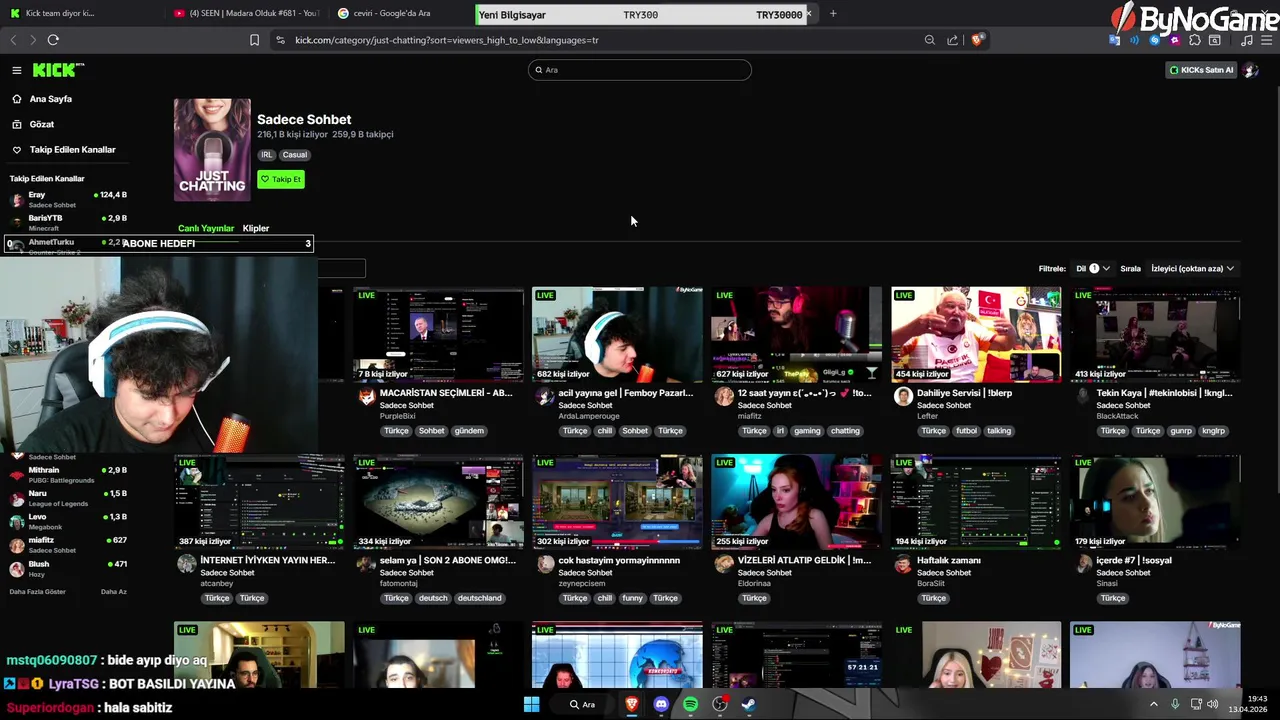
Task: Toggle the Kick sidebar hamburger menu
Action: tap(17, 70)
